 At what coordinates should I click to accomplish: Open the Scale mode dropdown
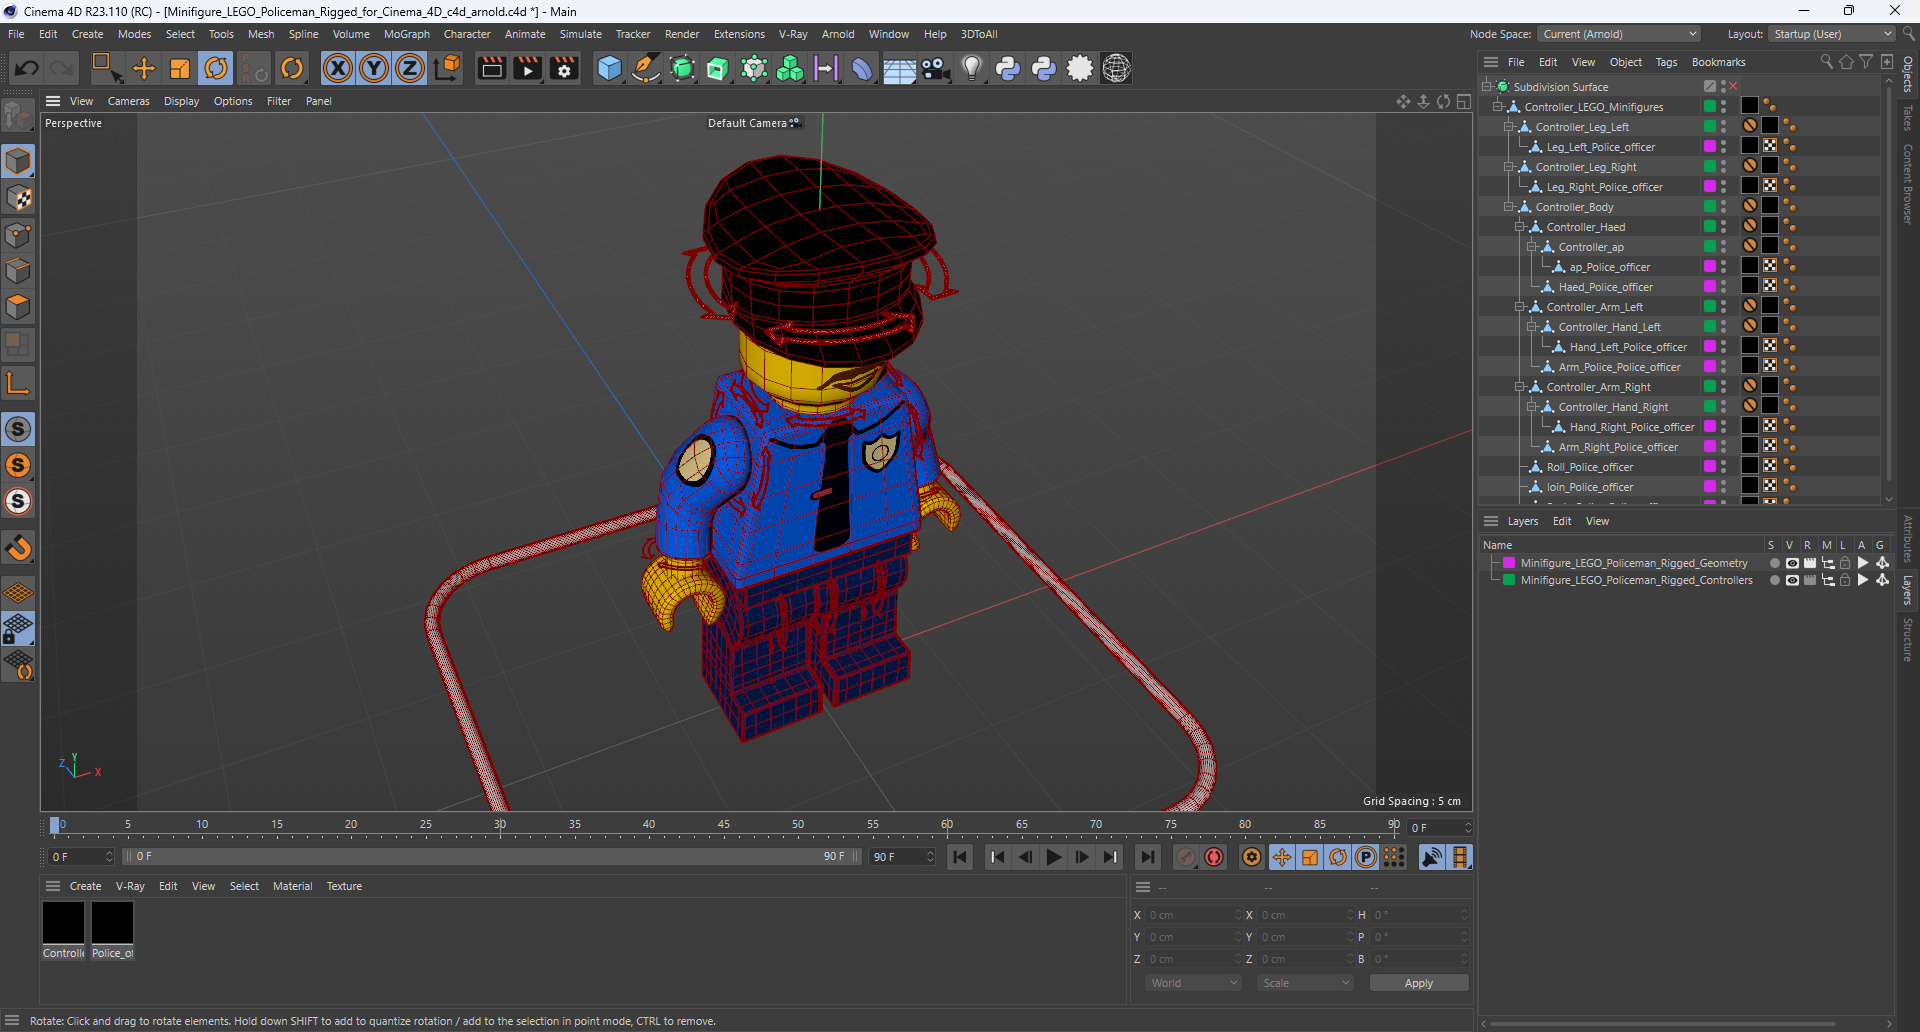pos(1306,983)
